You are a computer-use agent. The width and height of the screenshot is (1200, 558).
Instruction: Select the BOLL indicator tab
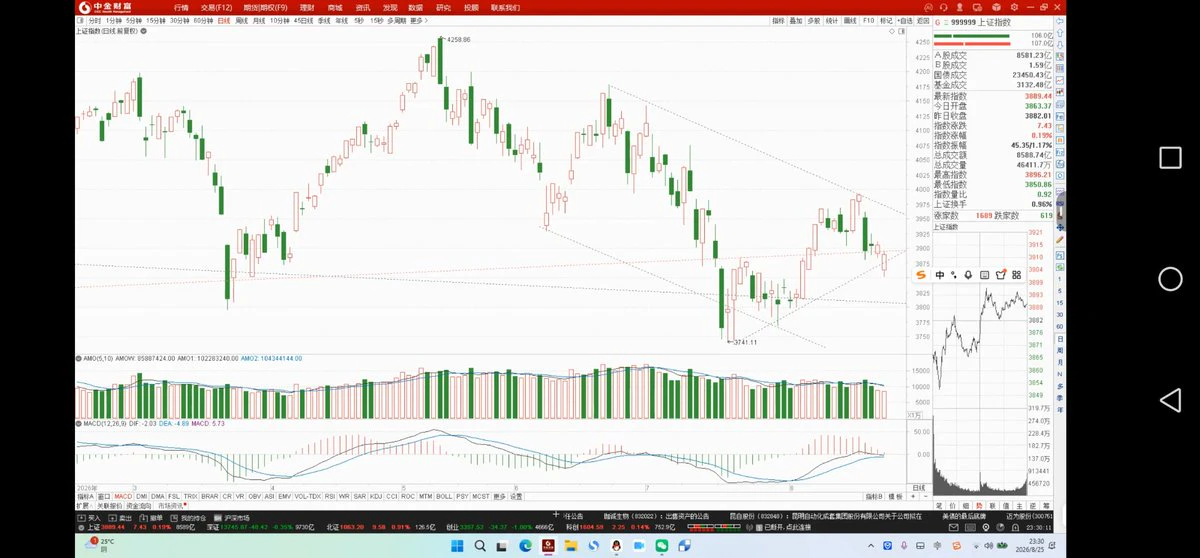point(444,496)
